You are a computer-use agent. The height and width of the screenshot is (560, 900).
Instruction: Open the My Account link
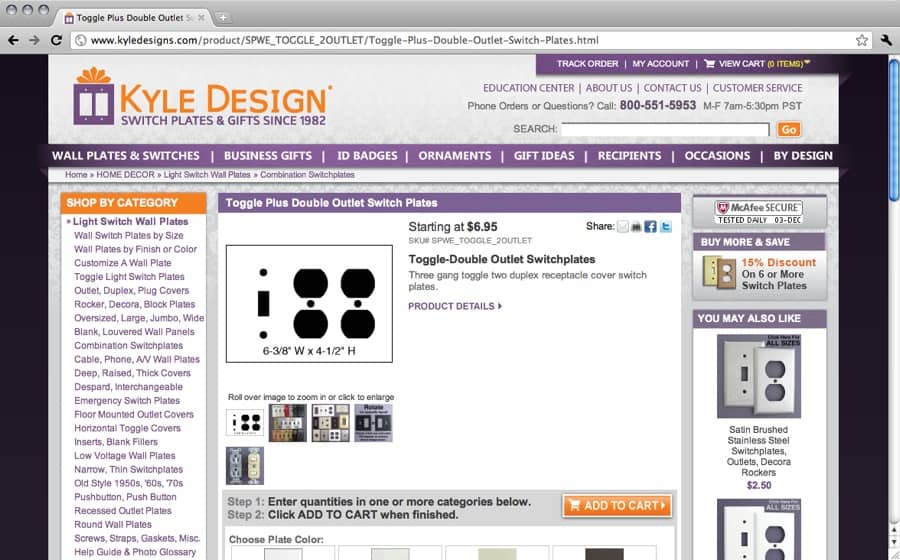pyautogui.click(x=661, y=64)
